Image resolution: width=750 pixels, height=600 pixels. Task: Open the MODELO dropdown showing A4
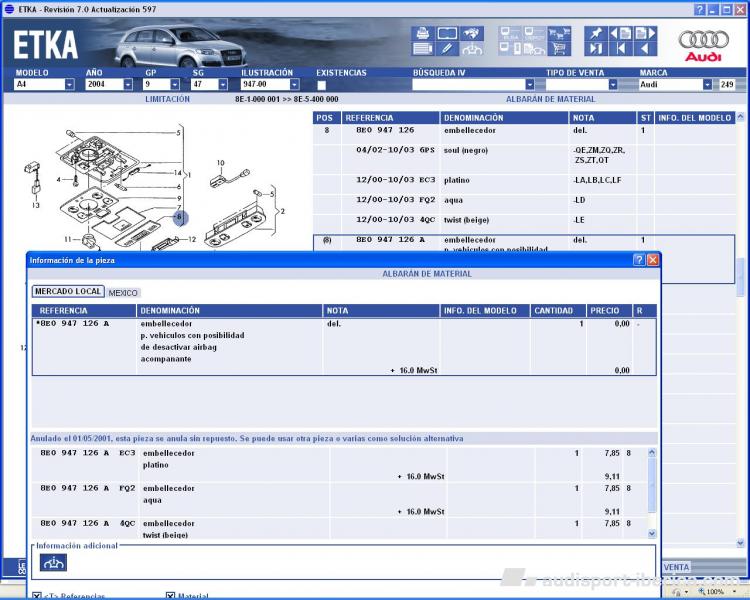click(x=69, y=85)
